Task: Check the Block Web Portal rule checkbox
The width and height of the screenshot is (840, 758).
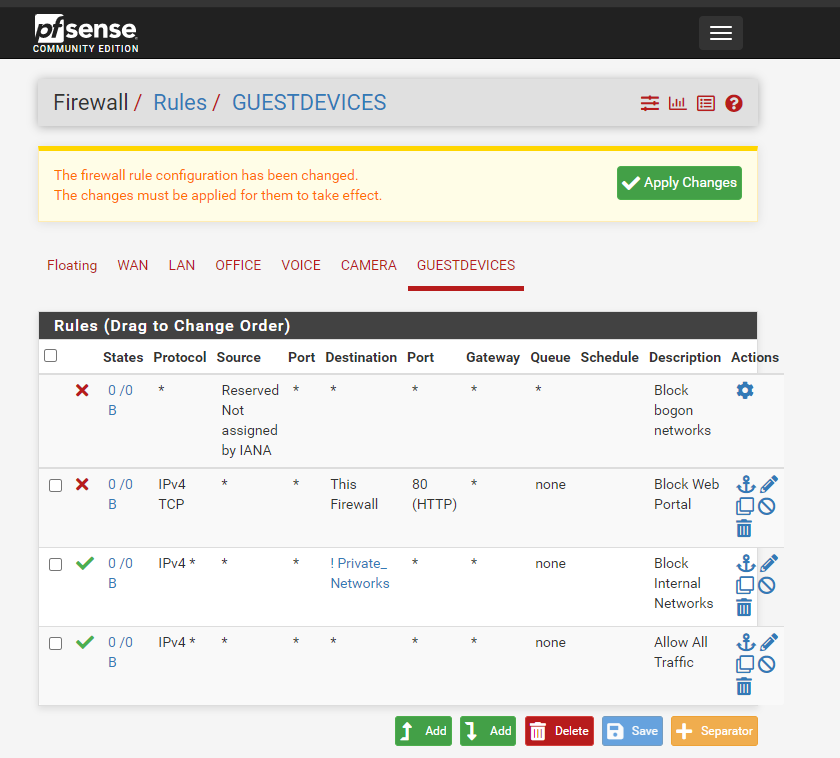Action: click(56, 485)
